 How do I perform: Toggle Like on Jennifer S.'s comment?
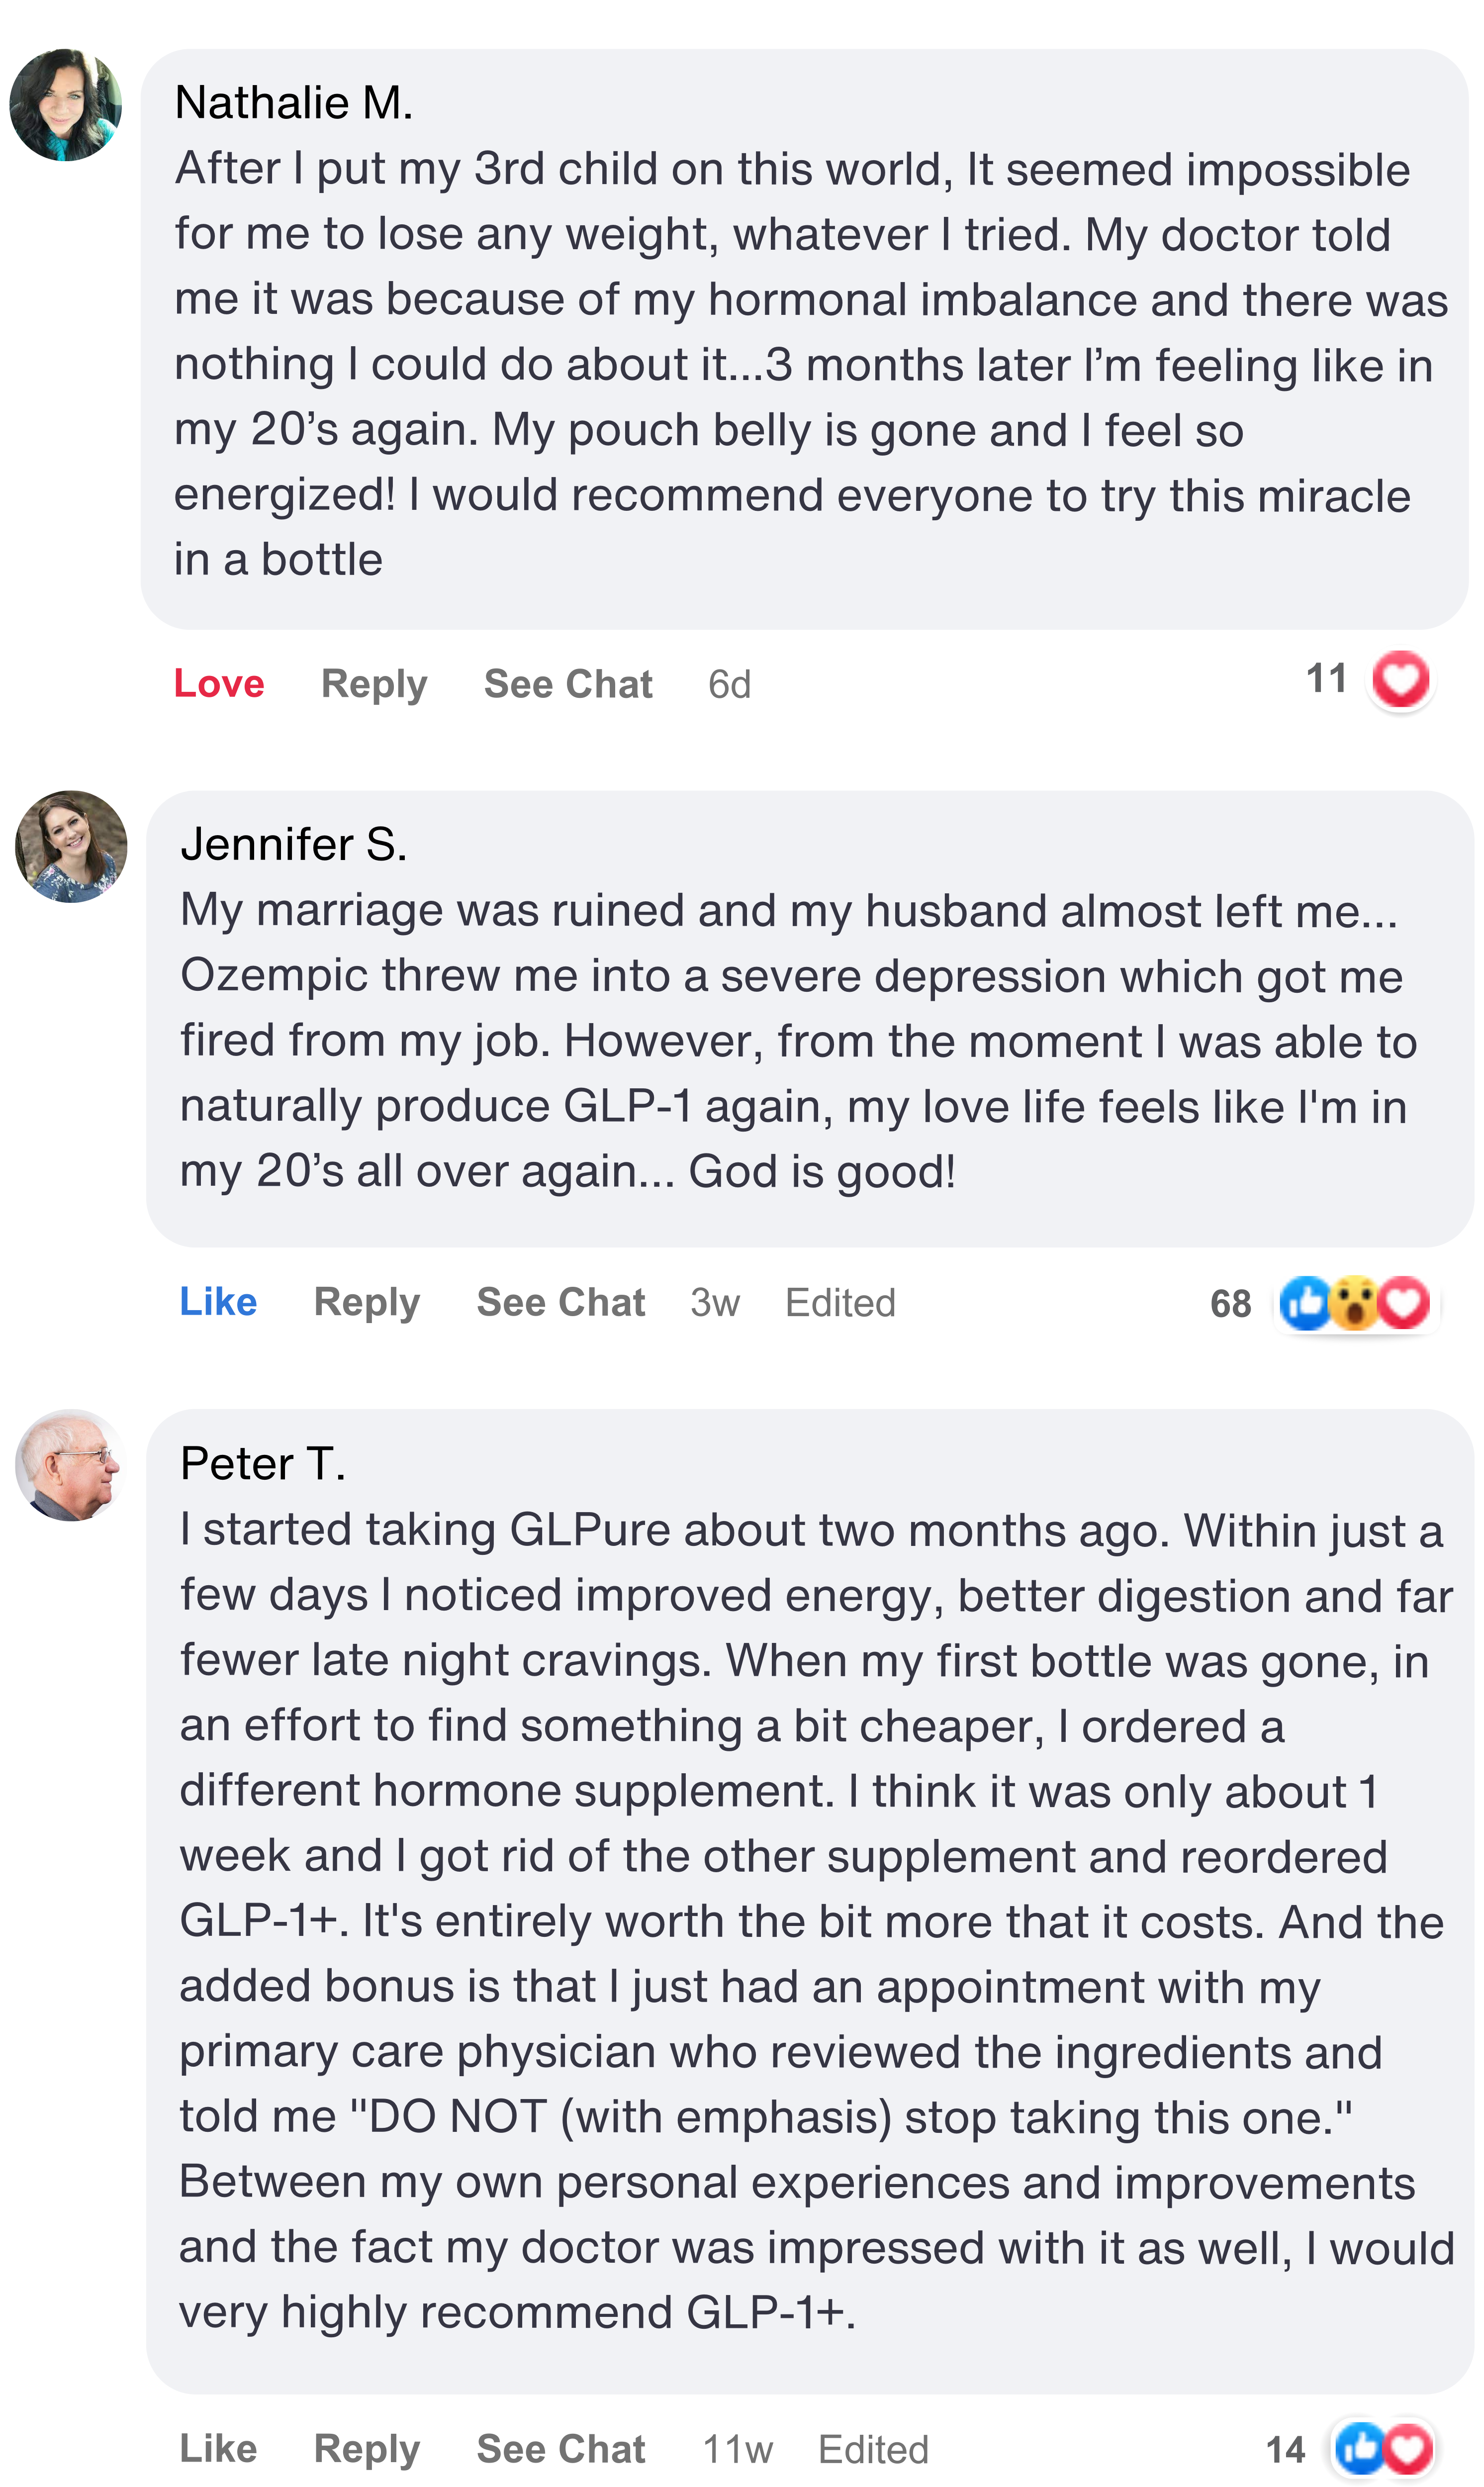pyautogui.click(x=218, y=1302)
